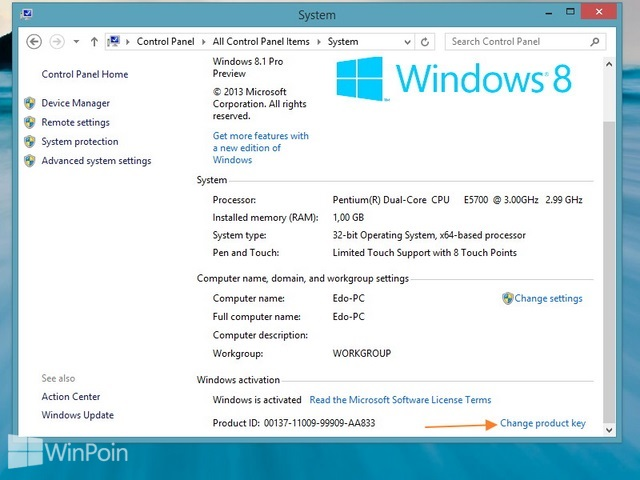Open System protection
This screenshot has height=480, width=640.
[x=80, y=141]
